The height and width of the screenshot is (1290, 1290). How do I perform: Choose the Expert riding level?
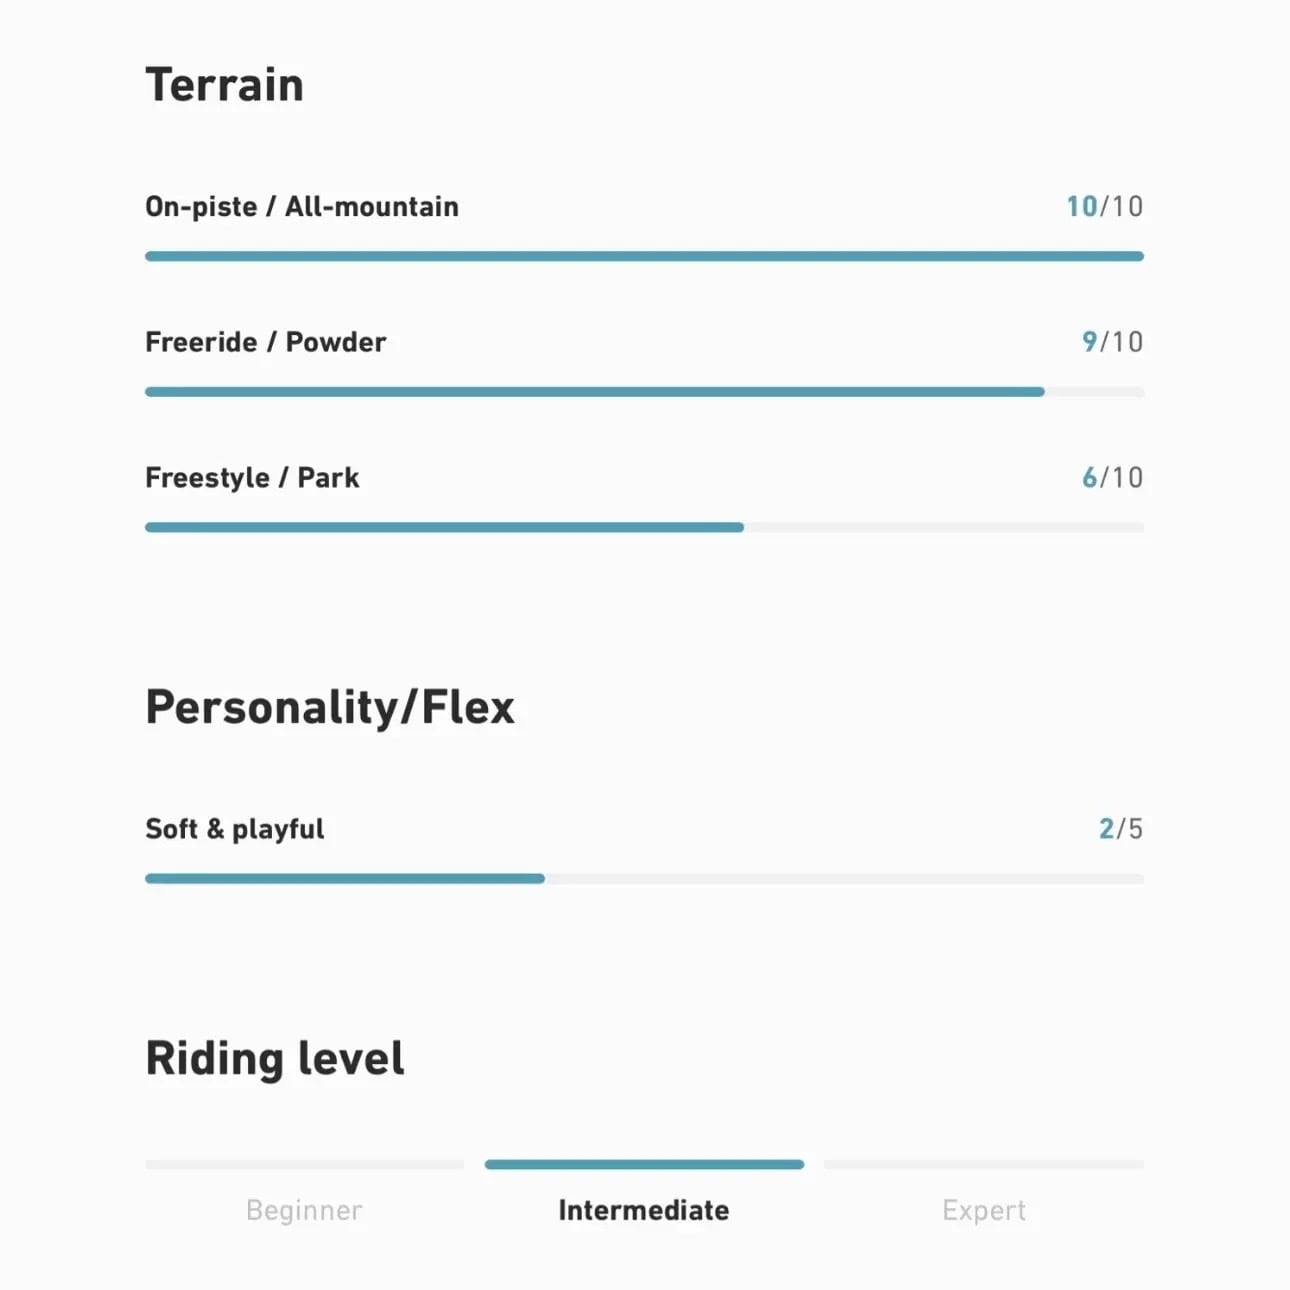pyautogui.click(x=984, y=1210)
